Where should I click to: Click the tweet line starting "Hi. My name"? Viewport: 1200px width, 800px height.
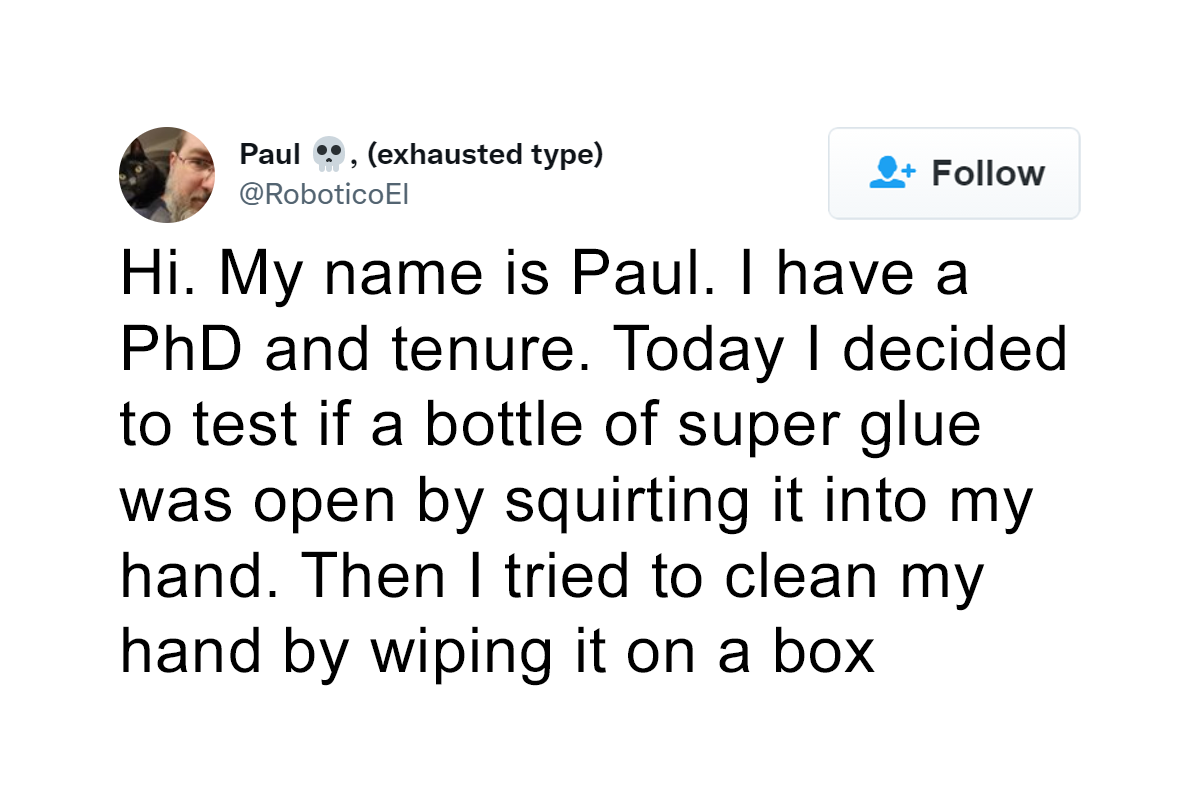point(544,274)
